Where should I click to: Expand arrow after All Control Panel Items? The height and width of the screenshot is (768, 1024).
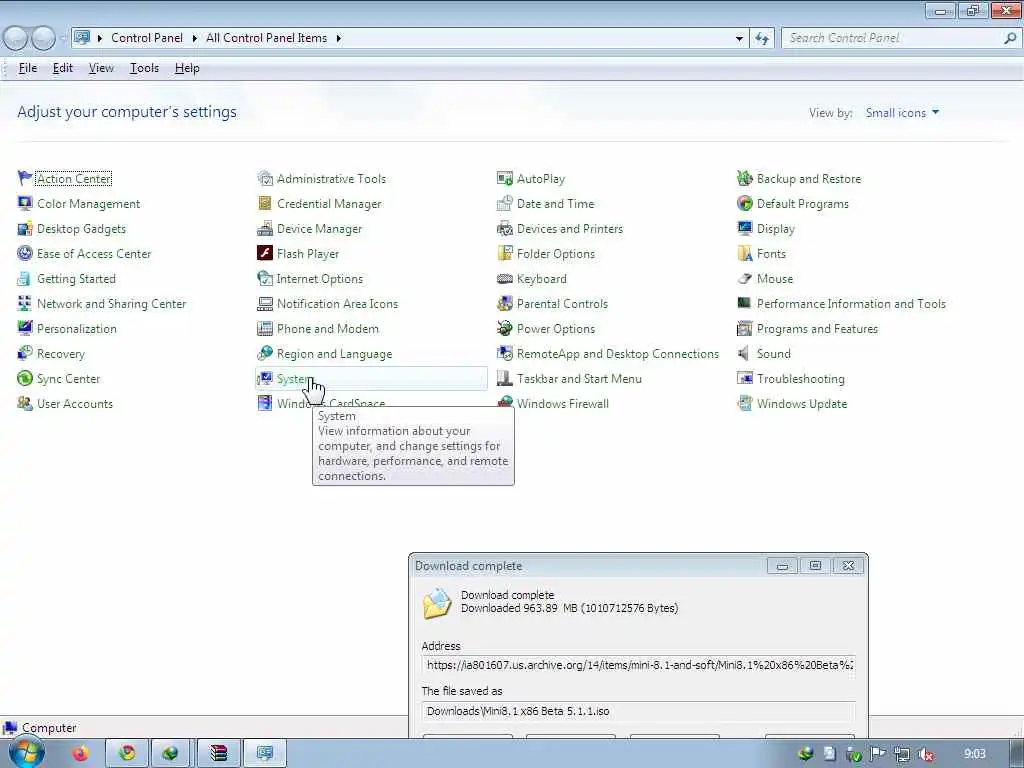pyautogui.click(x=338, y=38)
